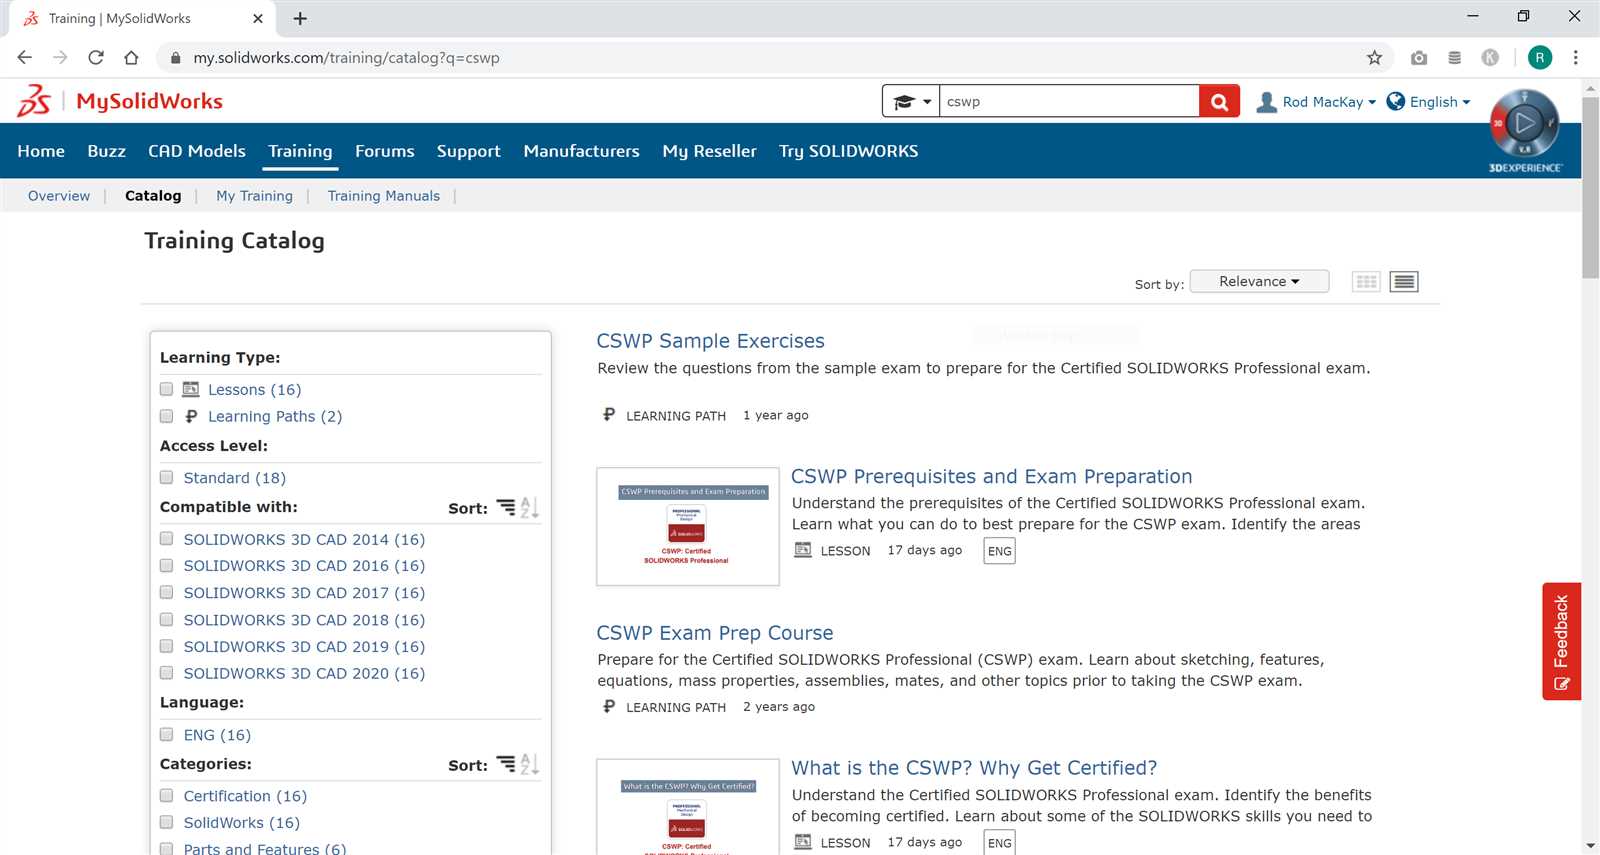This screenshot has height=855, width=1600.
Task: Click Compatible with alphabetical sort icon
Action: pos(529,508)
